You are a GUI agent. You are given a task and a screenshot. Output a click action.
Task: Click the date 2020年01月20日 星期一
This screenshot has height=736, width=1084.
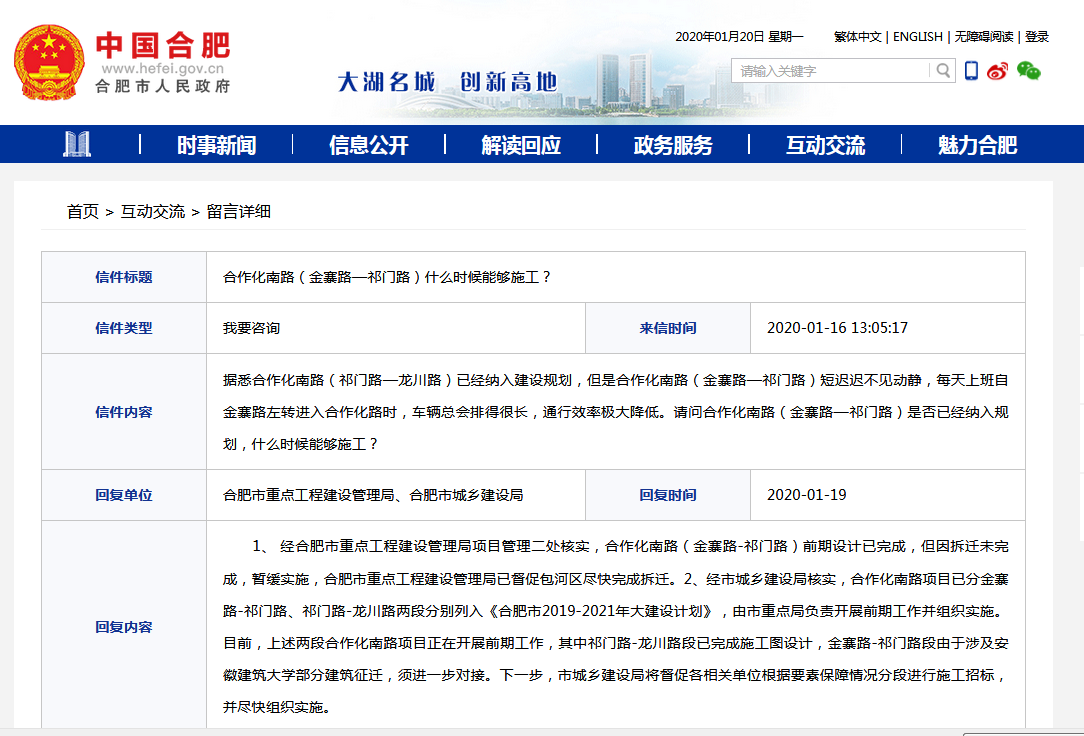point(739,37)
